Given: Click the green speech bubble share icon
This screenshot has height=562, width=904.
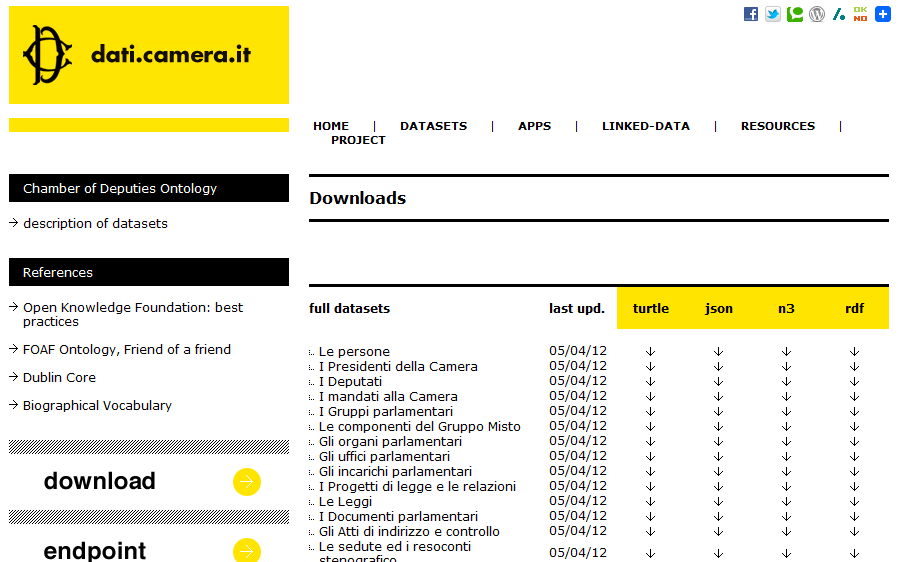Looking at the screenshot, I should [795, 14].
